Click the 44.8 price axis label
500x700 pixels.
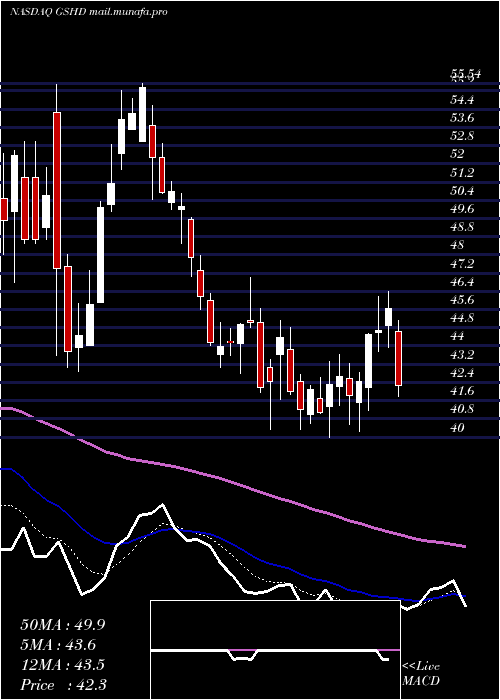click(462, 318)
